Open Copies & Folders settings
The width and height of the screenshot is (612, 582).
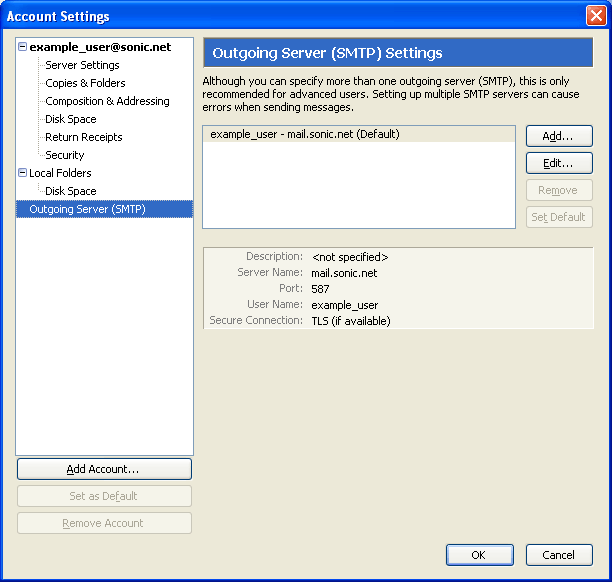tap(85, 83)
